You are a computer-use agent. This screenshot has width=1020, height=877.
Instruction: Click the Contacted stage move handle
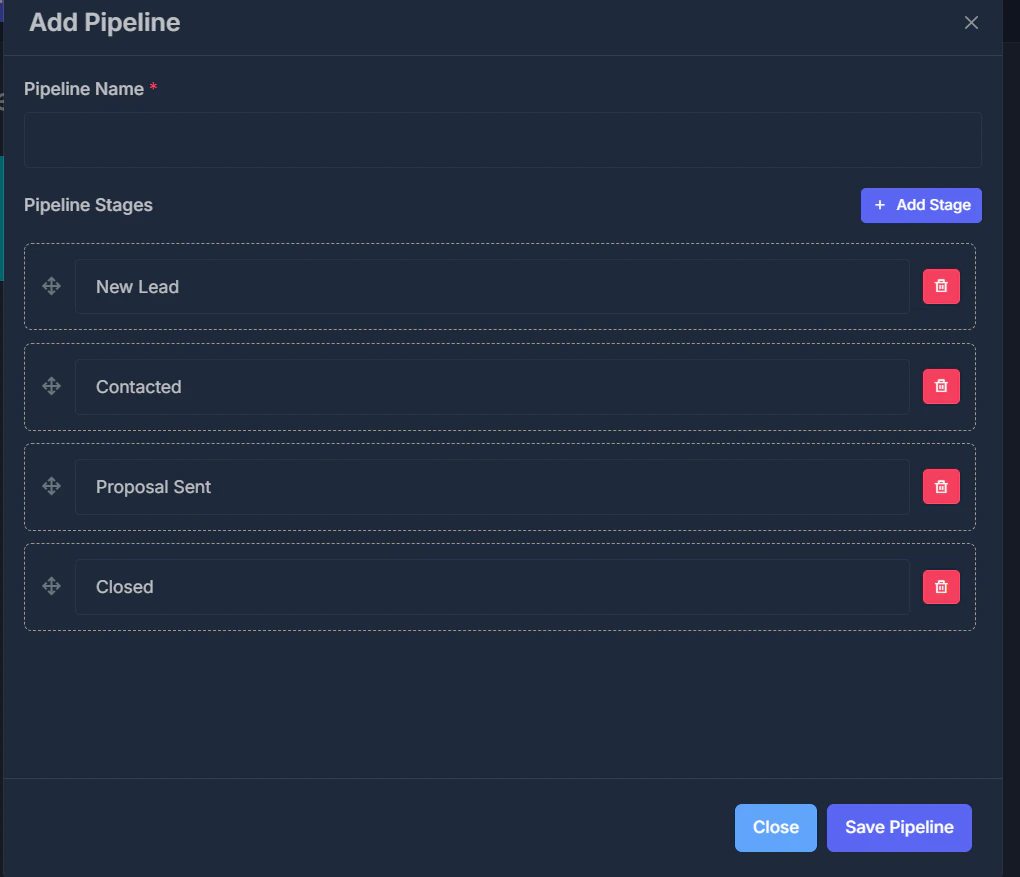point(50,386)
